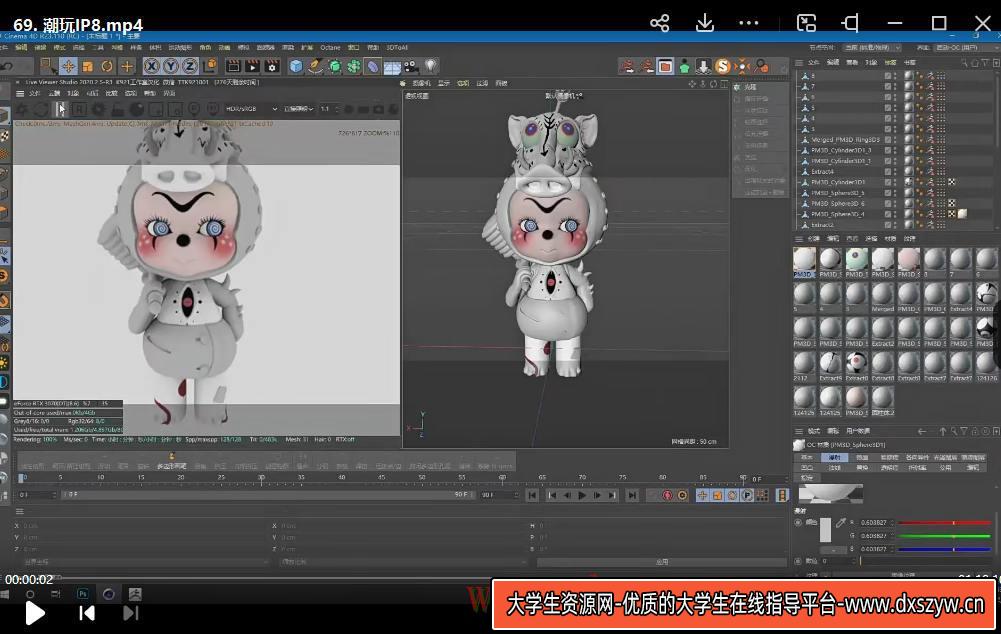Click the green Cloner MoGraph icon
Image resolution: width=1001 pixels, height=634 pixels.
(354, 66)
